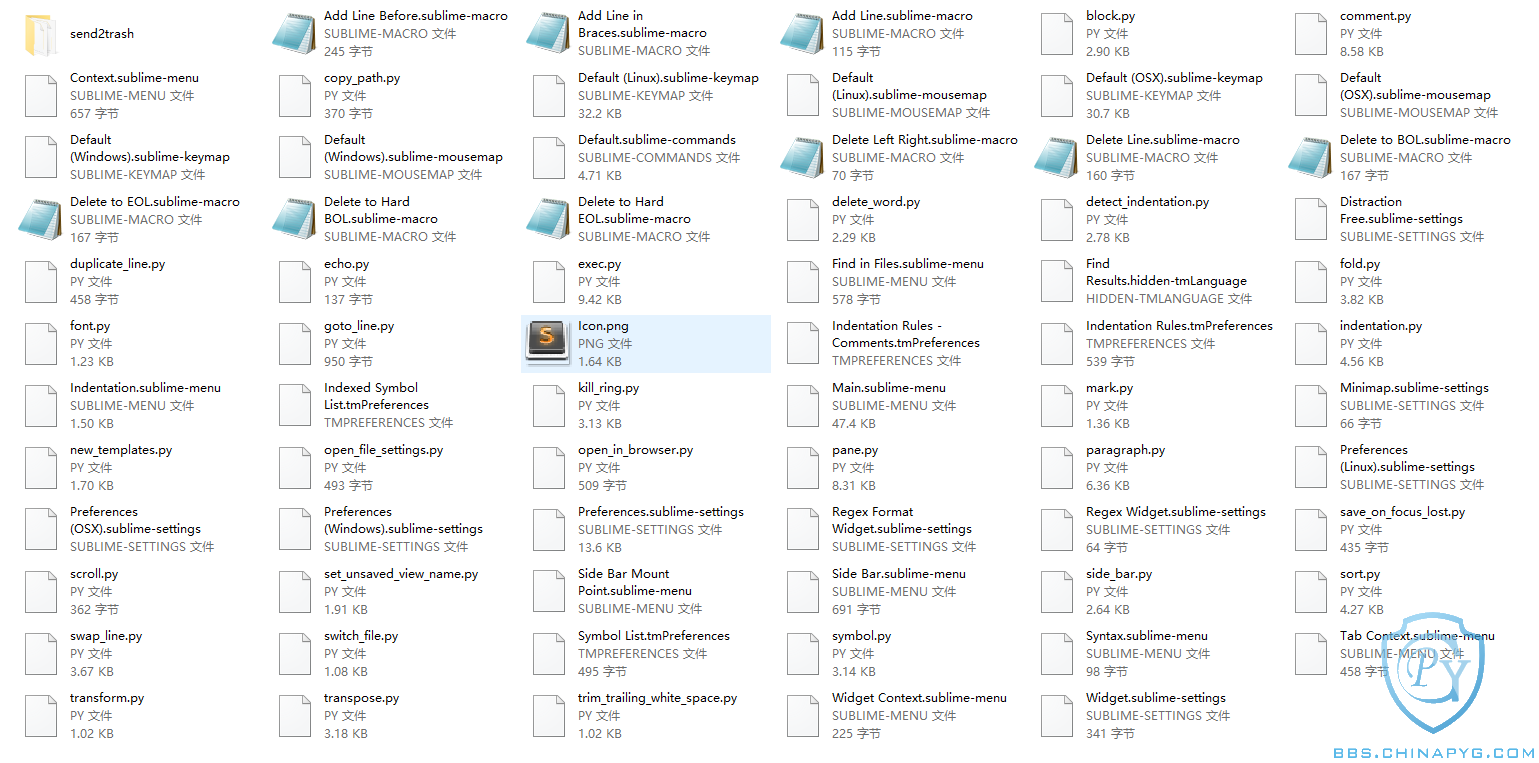Select the Icon.png Sublime logo thumbnail
The height and width of the screenshot is (763, 1539).
click(x=547, y=343)
